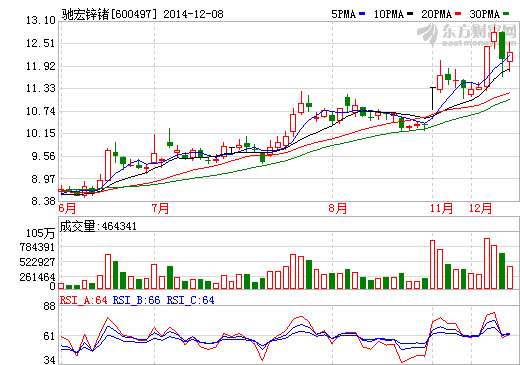
Task: Click the 10PMA legend label
Action: [x=388, y=14]
